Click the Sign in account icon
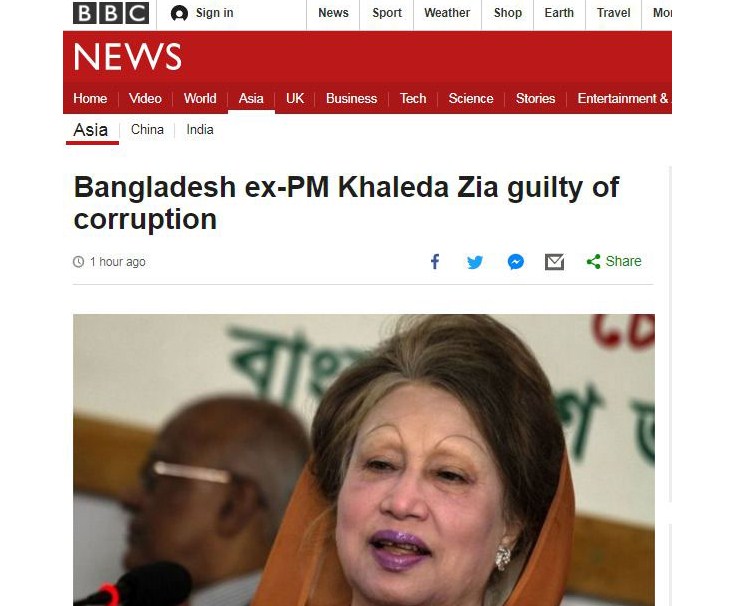 point(179,13)
